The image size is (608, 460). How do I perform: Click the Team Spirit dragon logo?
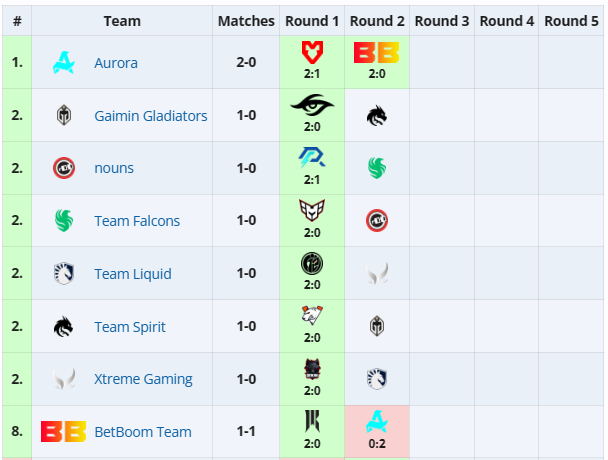point(64,327)
